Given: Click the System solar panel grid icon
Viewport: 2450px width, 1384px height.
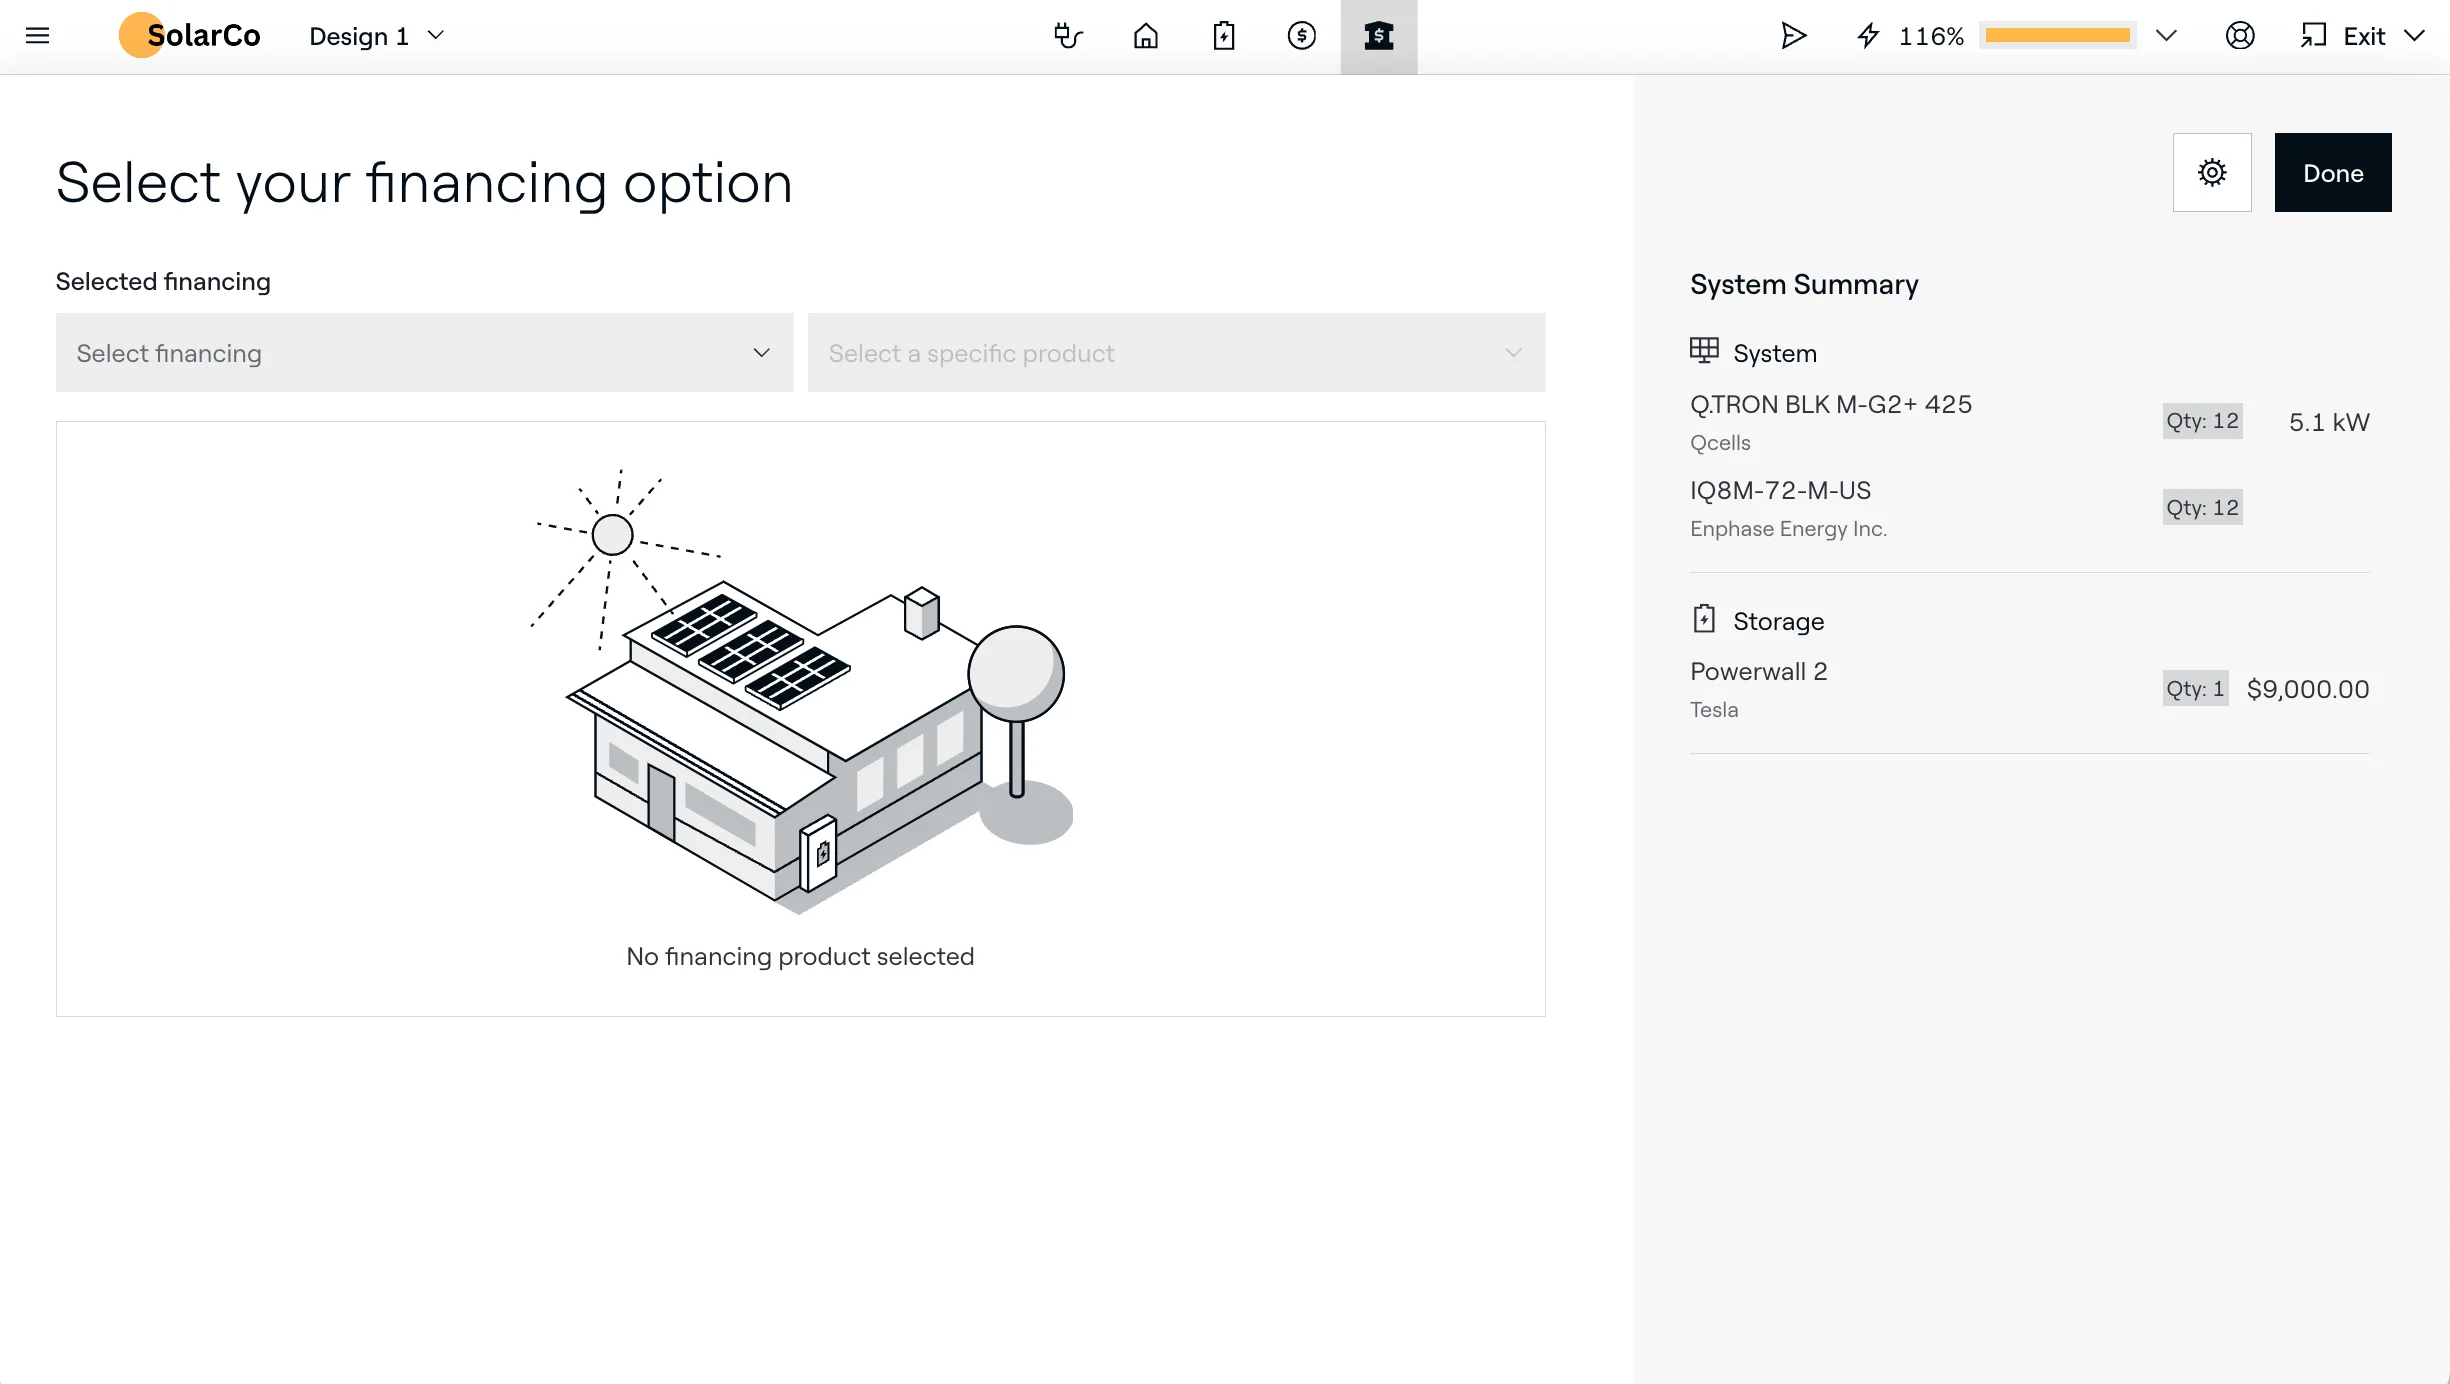Looking at the screenshot, I should coord(1704,350).
